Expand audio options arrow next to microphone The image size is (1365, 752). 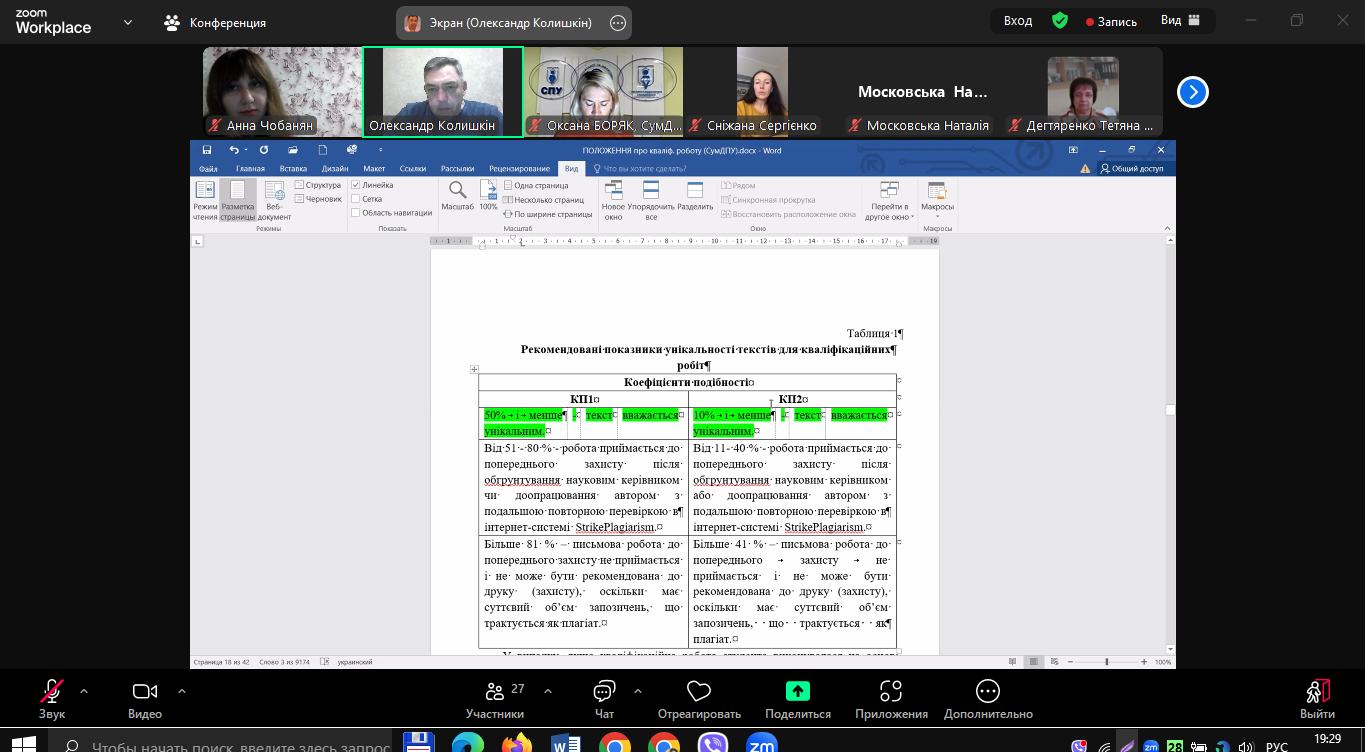83,691
